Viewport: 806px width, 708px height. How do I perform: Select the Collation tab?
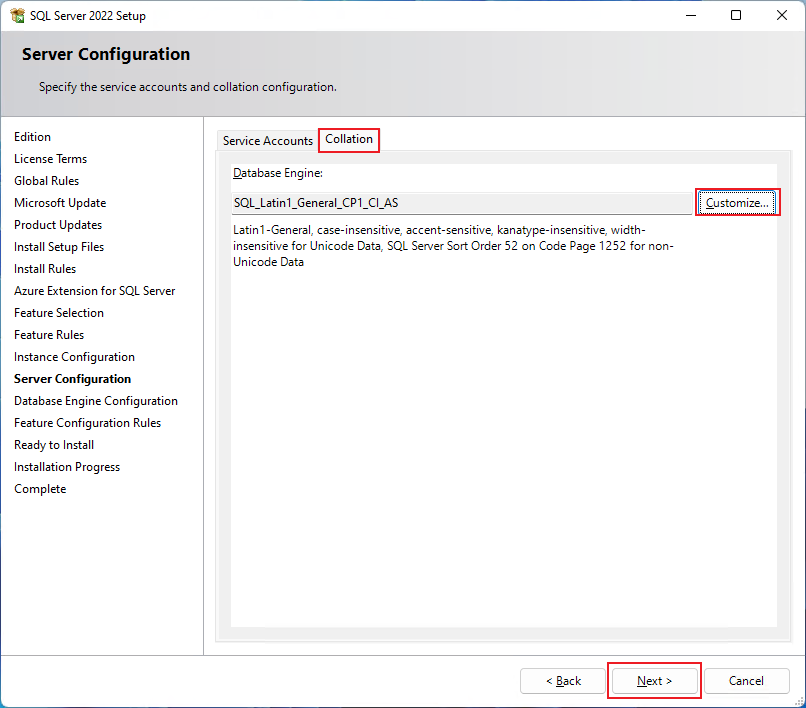pos(349,139)
